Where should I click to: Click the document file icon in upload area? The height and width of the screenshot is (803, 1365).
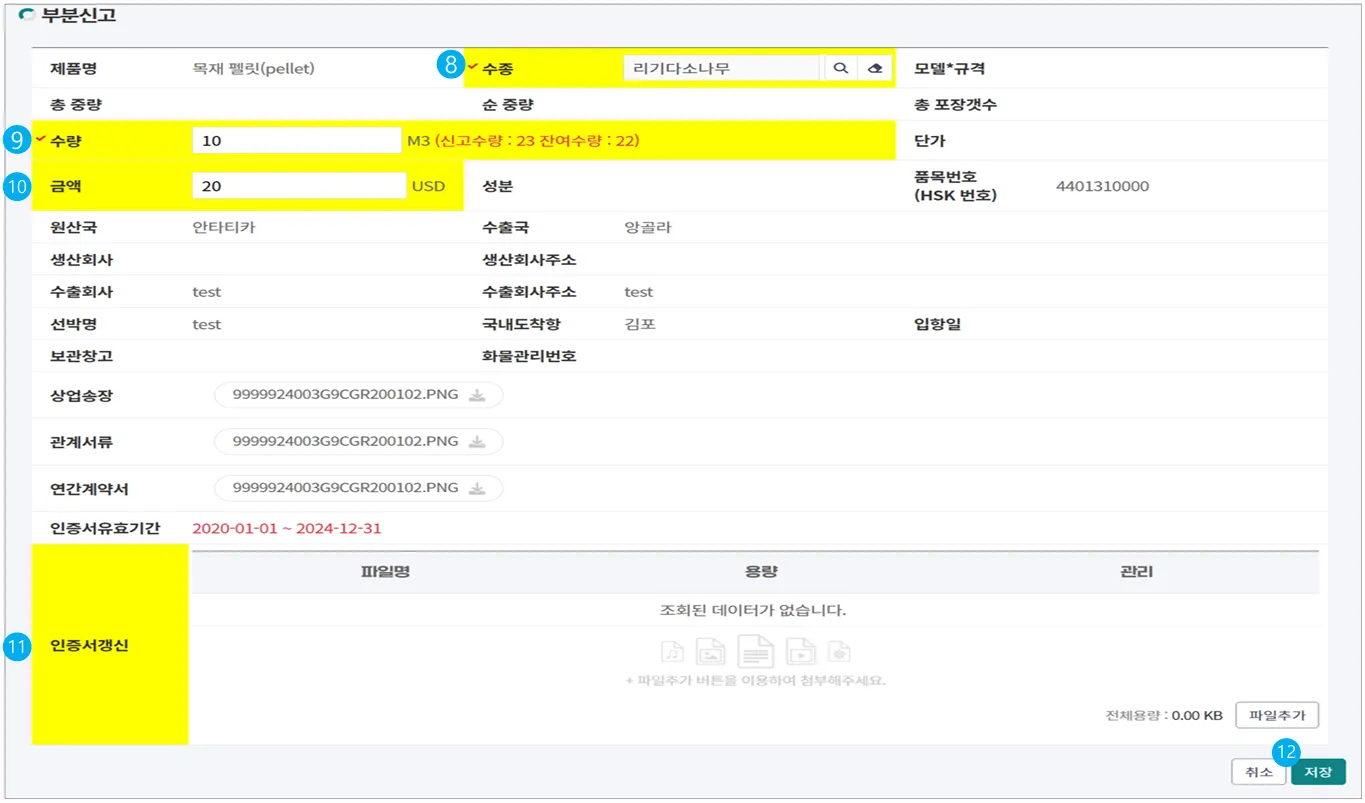click(x=756, y=652)
